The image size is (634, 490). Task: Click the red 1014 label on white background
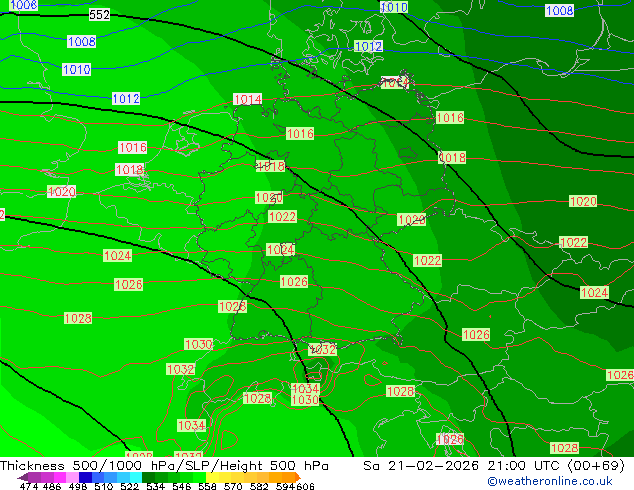coord(247,99)
